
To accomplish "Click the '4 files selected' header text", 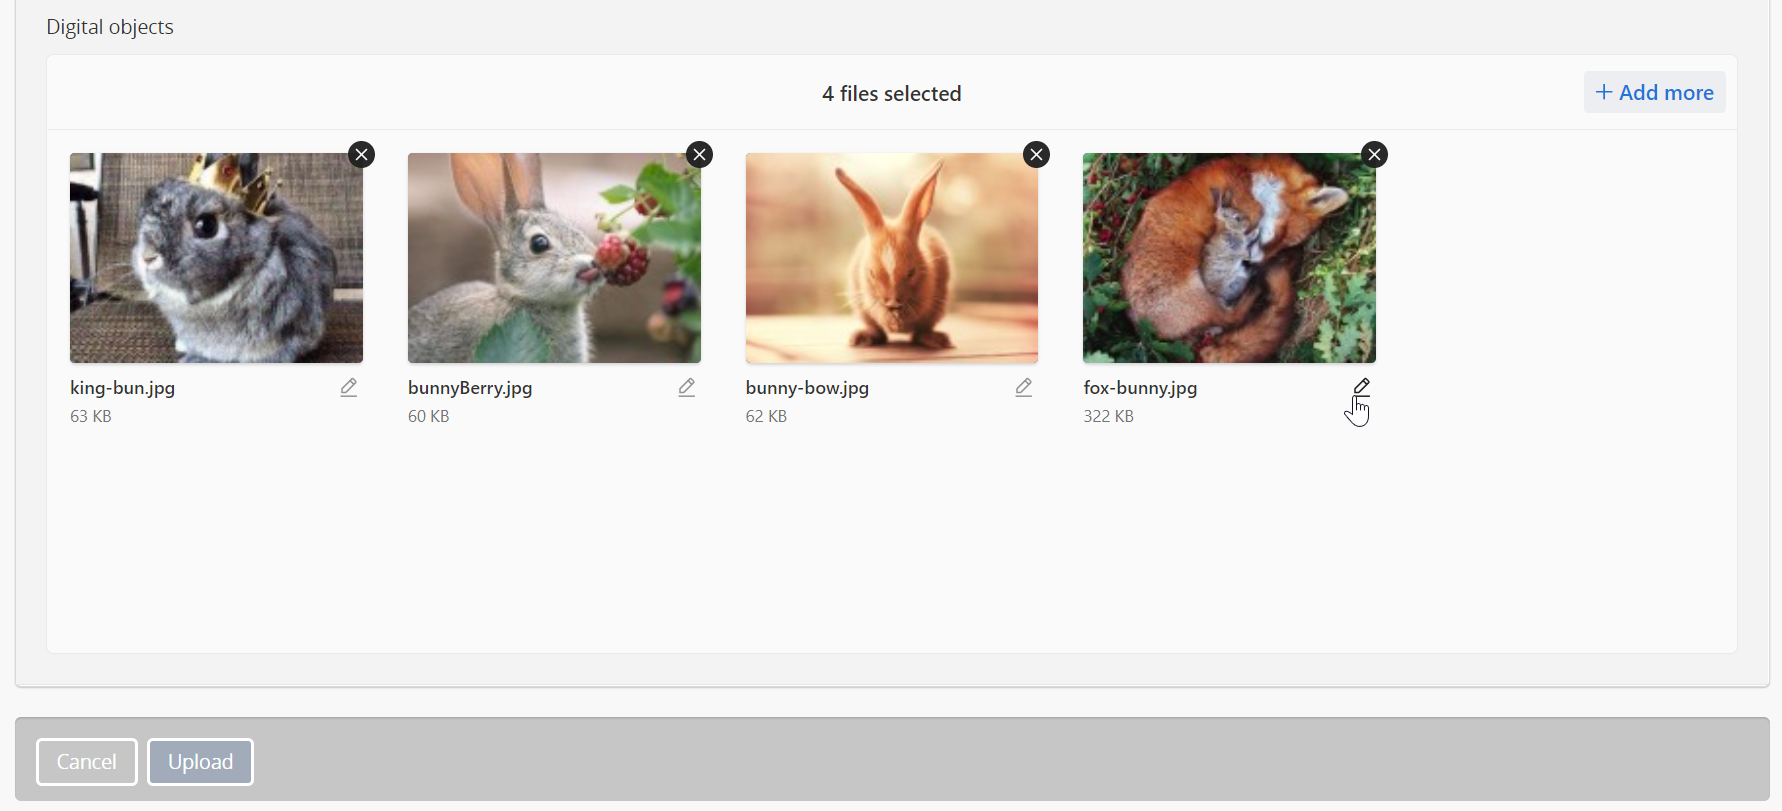I will pos(891,94).
